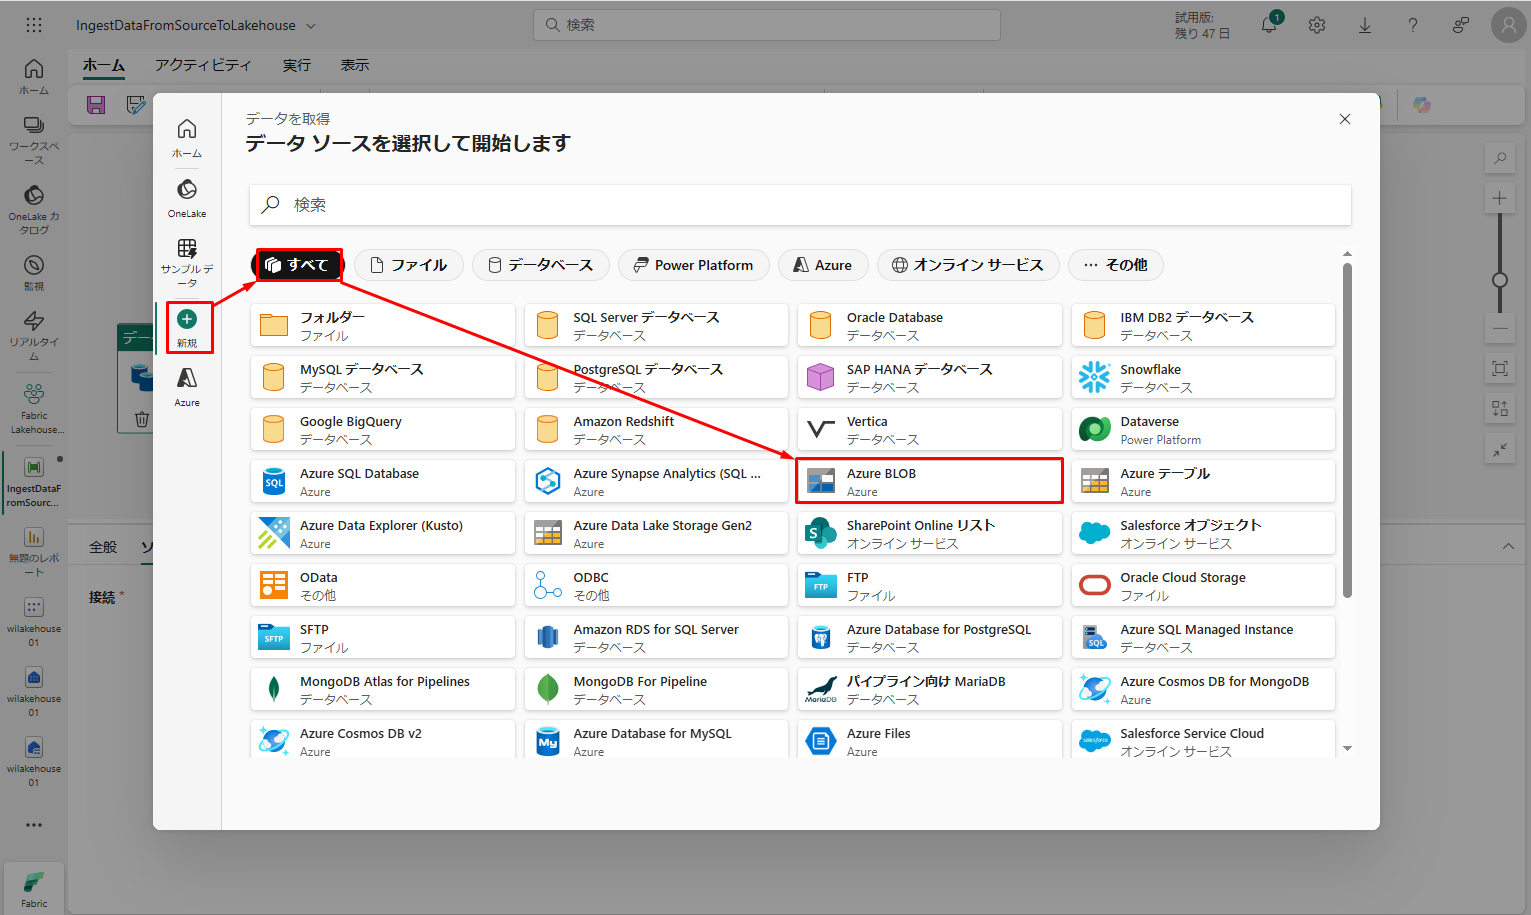
Task: Choose Dataverse data source
Action: pyautogui.click(x=1203, y=429)
